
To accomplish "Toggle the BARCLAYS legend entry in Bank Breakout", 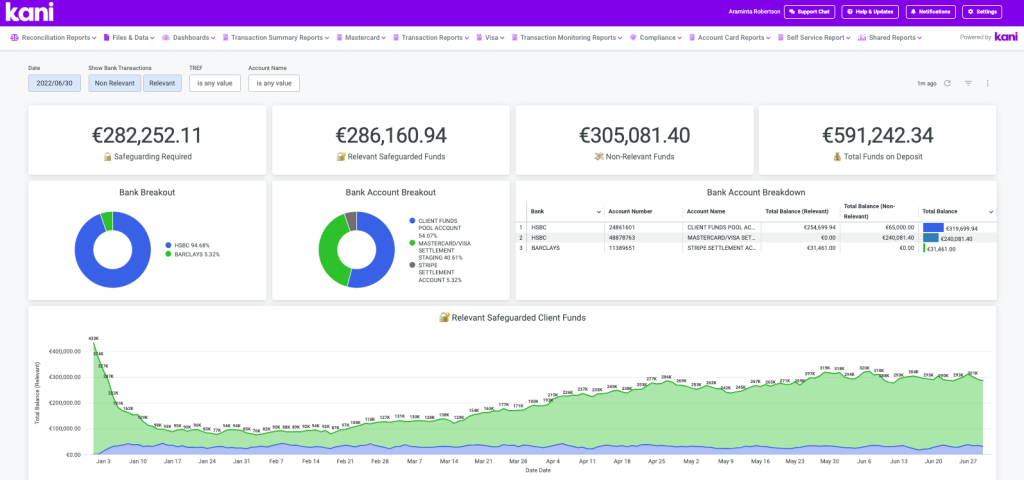I will pos(190,254).
